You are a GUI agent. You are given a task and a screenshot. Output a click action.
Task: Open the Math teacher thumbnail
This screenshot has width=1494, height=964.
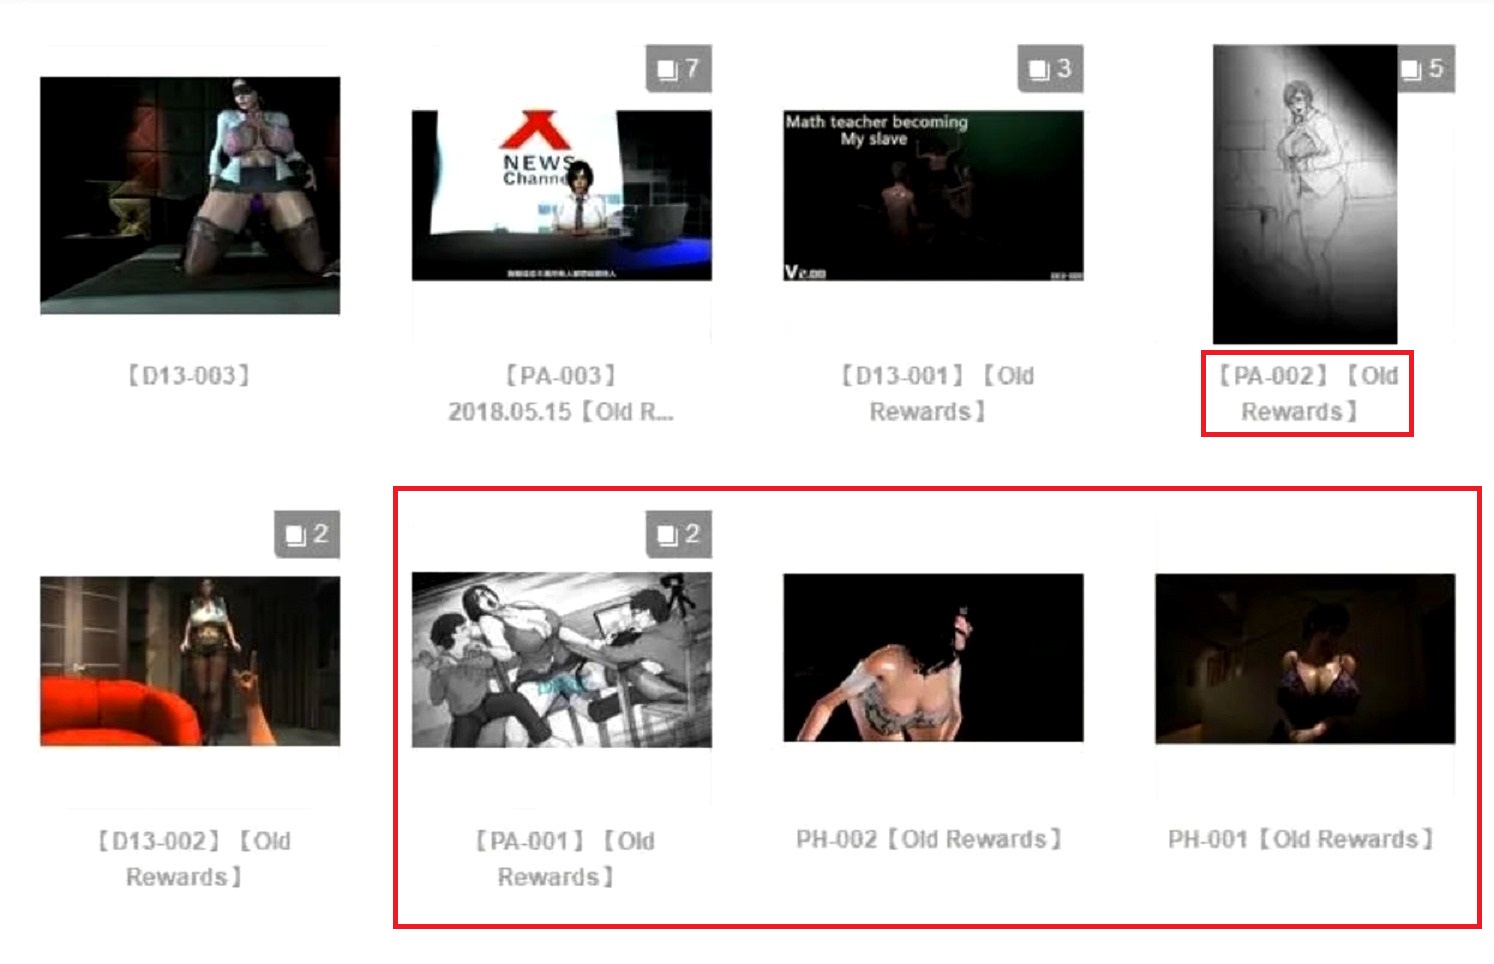(933, 195)
